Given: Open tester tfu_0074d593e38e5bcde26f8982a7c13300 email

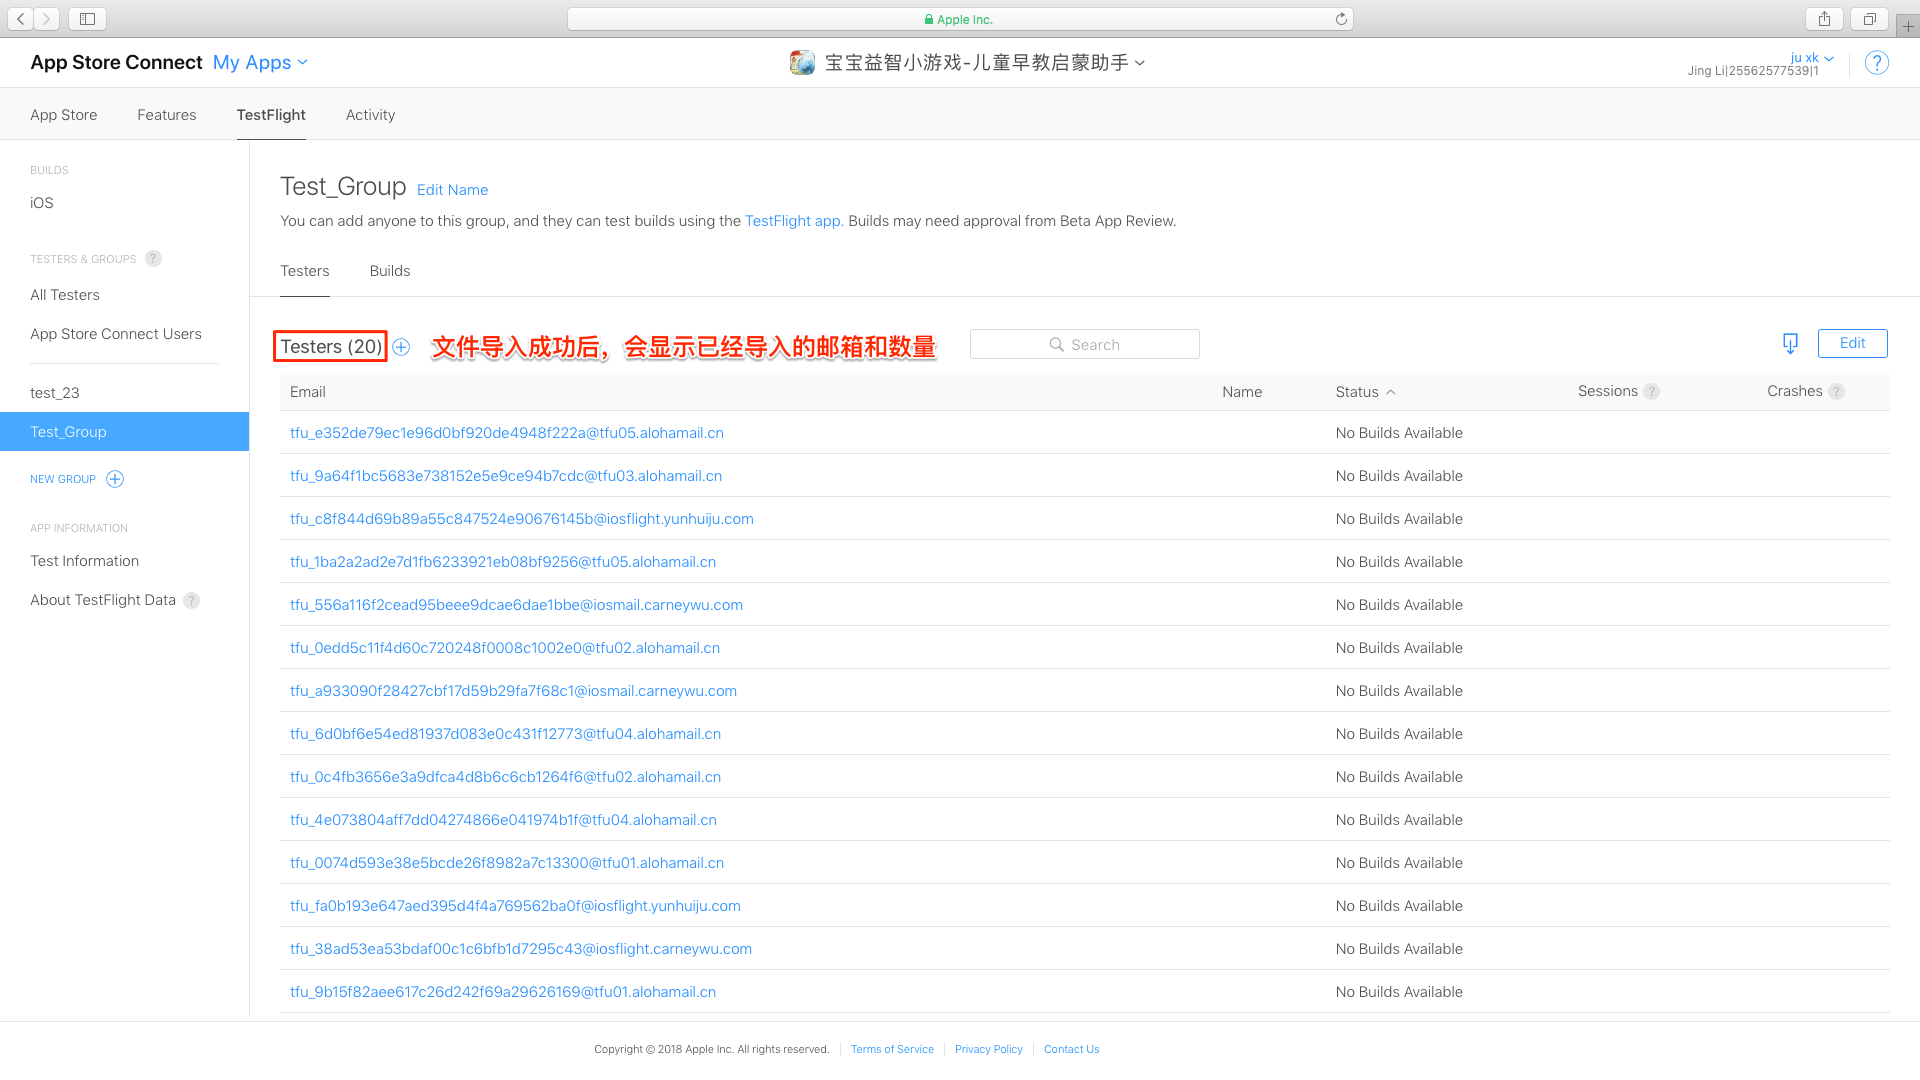Looking at the screenshot, I should pos(507,863).
